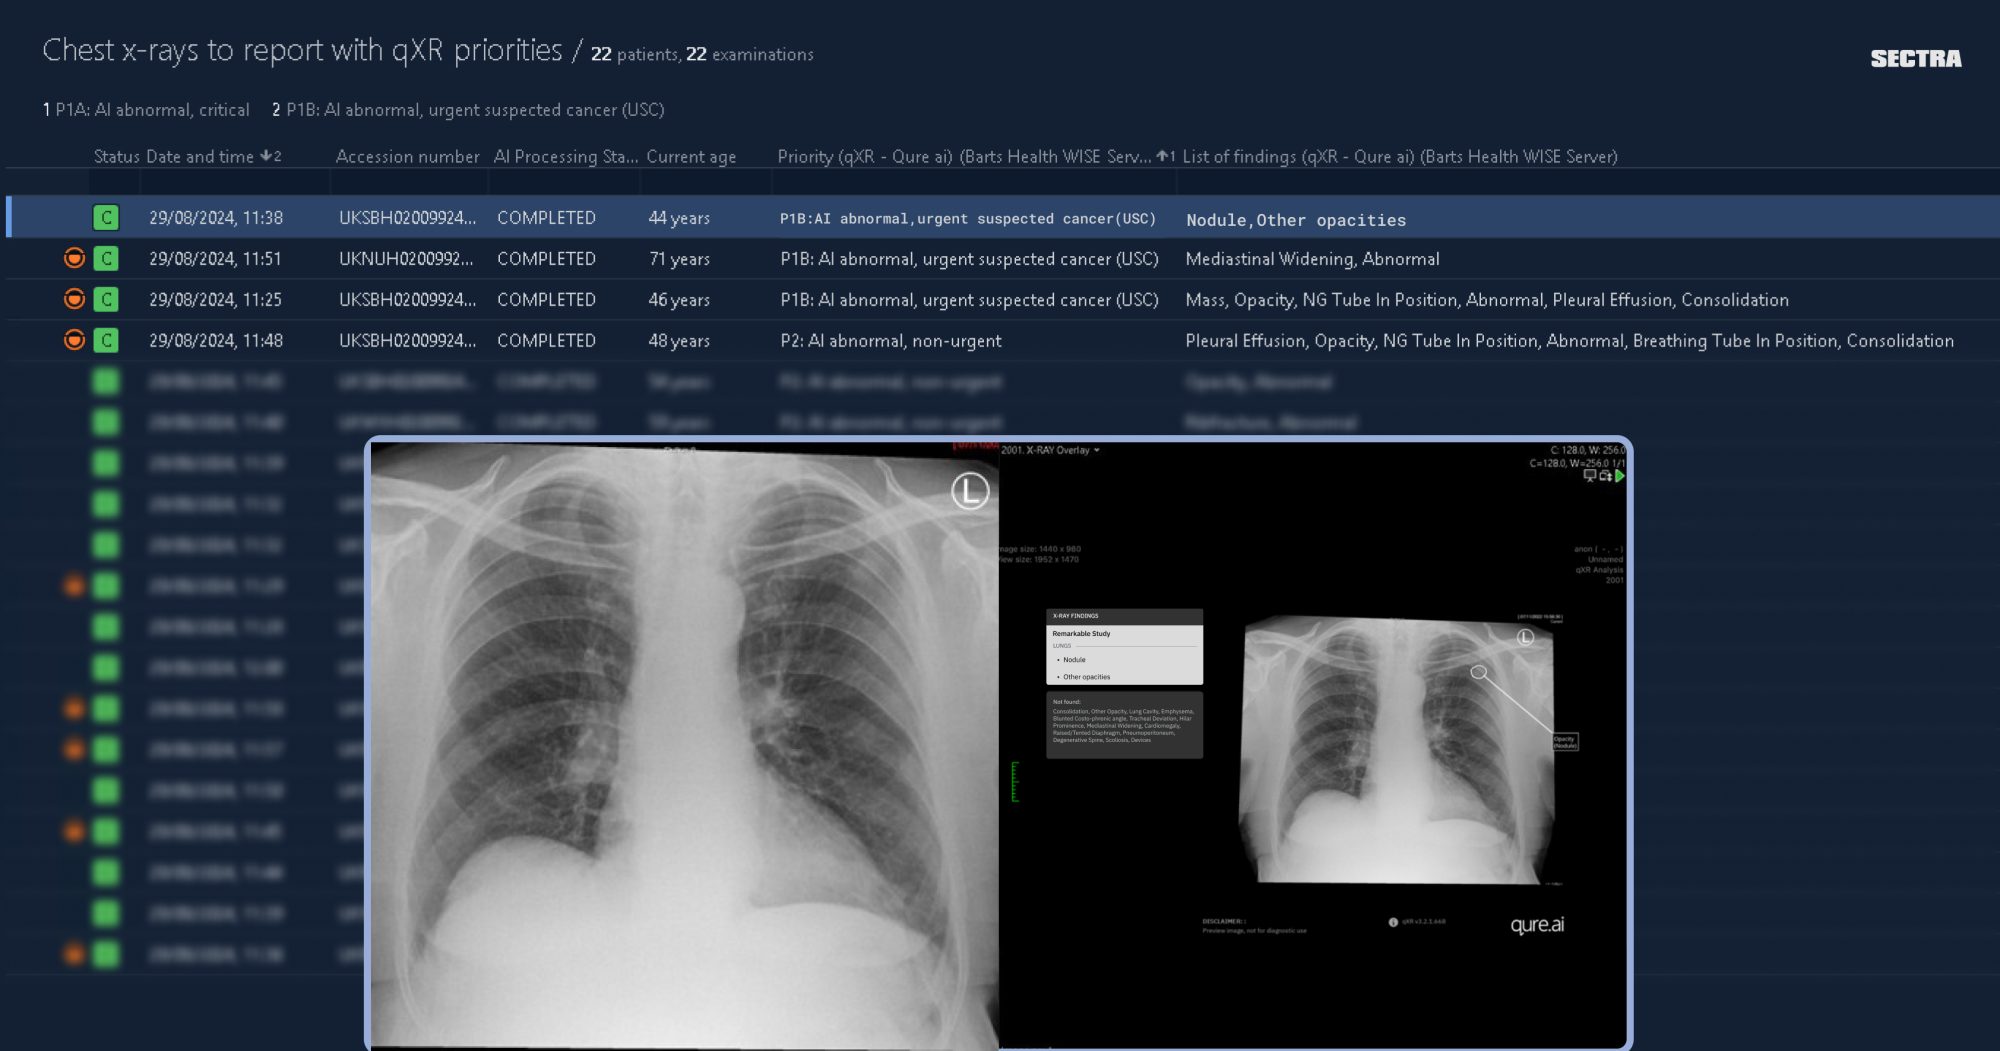Click the Chest x-rays to report worklist title
The image size is (2000, 1051).
pyautogui.click(x=302, y=50)
